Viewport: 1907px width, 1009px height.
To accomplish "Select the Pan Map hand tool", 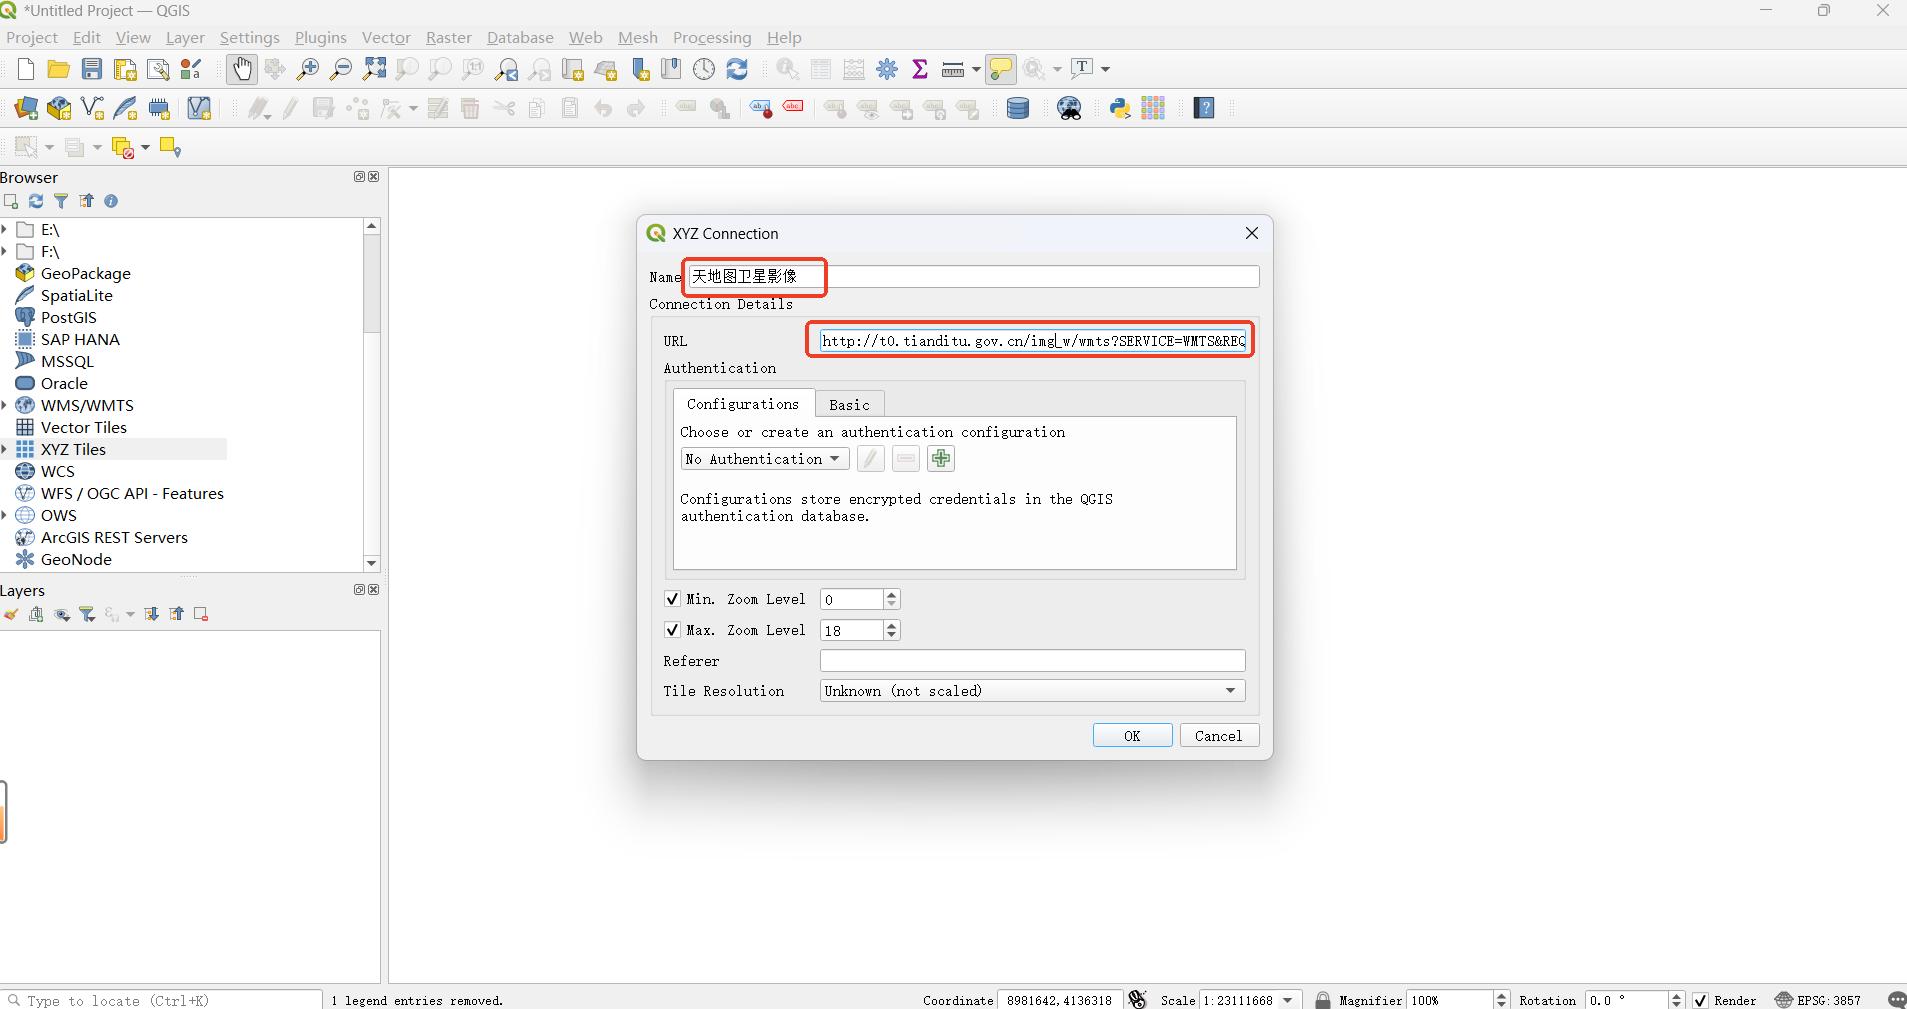I will [241, 69].
